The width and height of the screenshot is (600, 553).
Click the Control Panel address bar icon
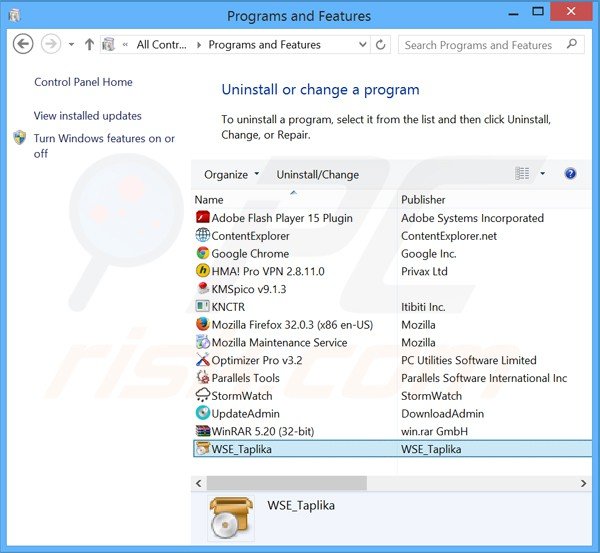(x=108, y=44)
